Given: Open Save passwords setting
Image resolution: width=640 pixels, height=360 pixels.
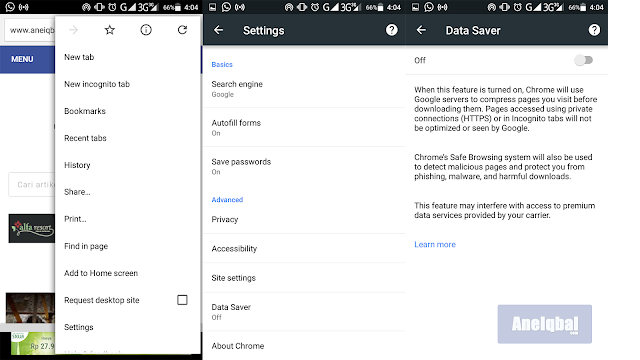Looking at the screenshot, I should point(304,166).
